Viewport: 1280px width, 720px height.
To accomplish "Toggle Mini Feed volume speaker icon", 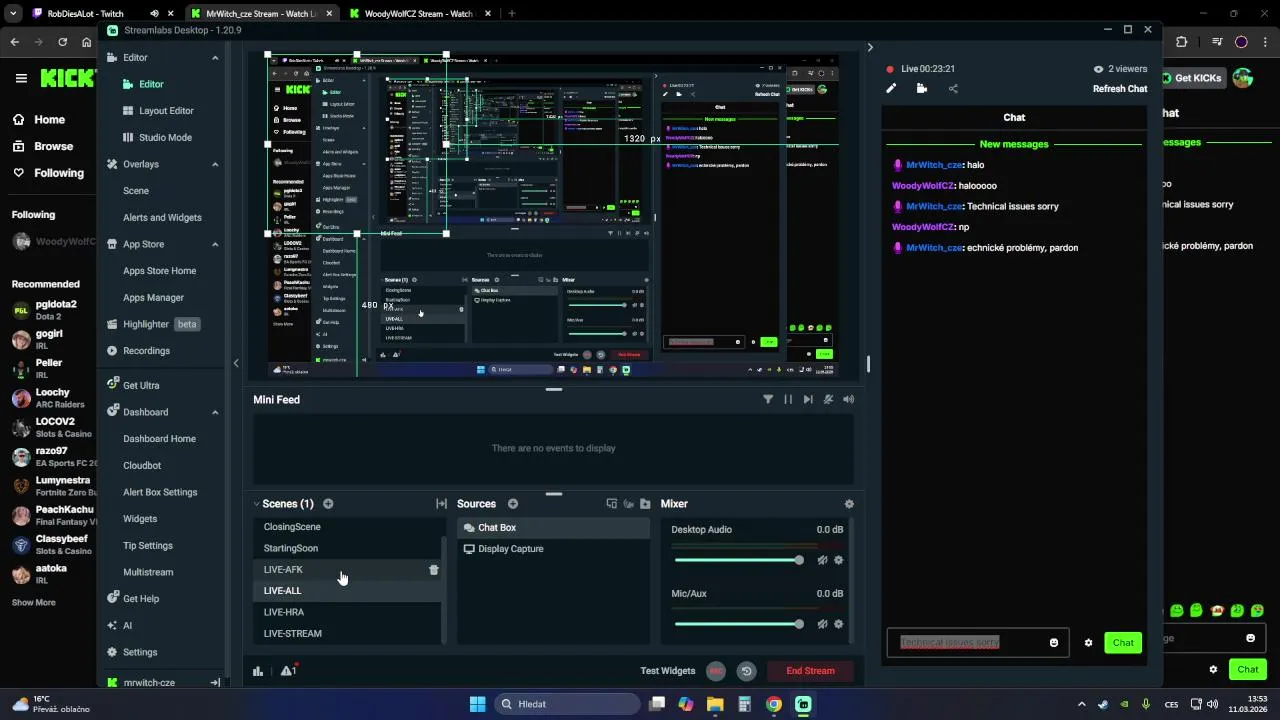I will 848,399.
